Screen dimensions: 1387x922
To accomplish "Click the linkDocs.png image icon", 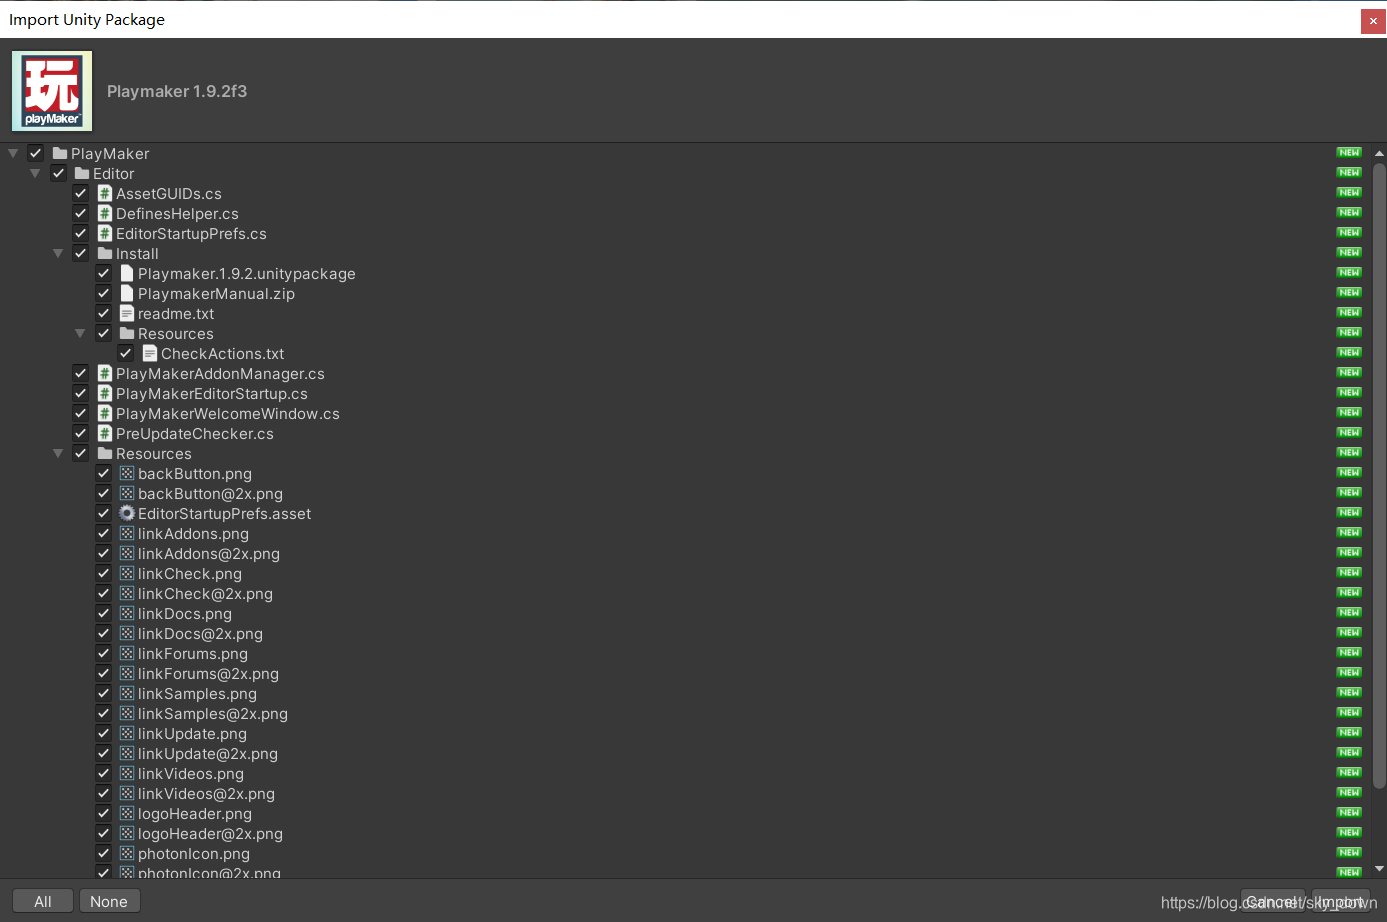I will 127,613.
